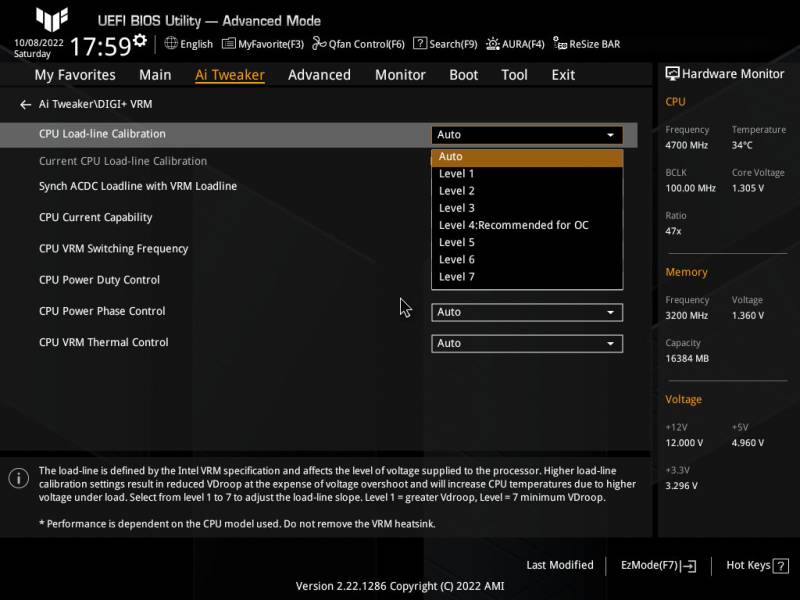Click the 12.000 V voltage reading
This screenshot has width=800, height=600.
(684, 443)
